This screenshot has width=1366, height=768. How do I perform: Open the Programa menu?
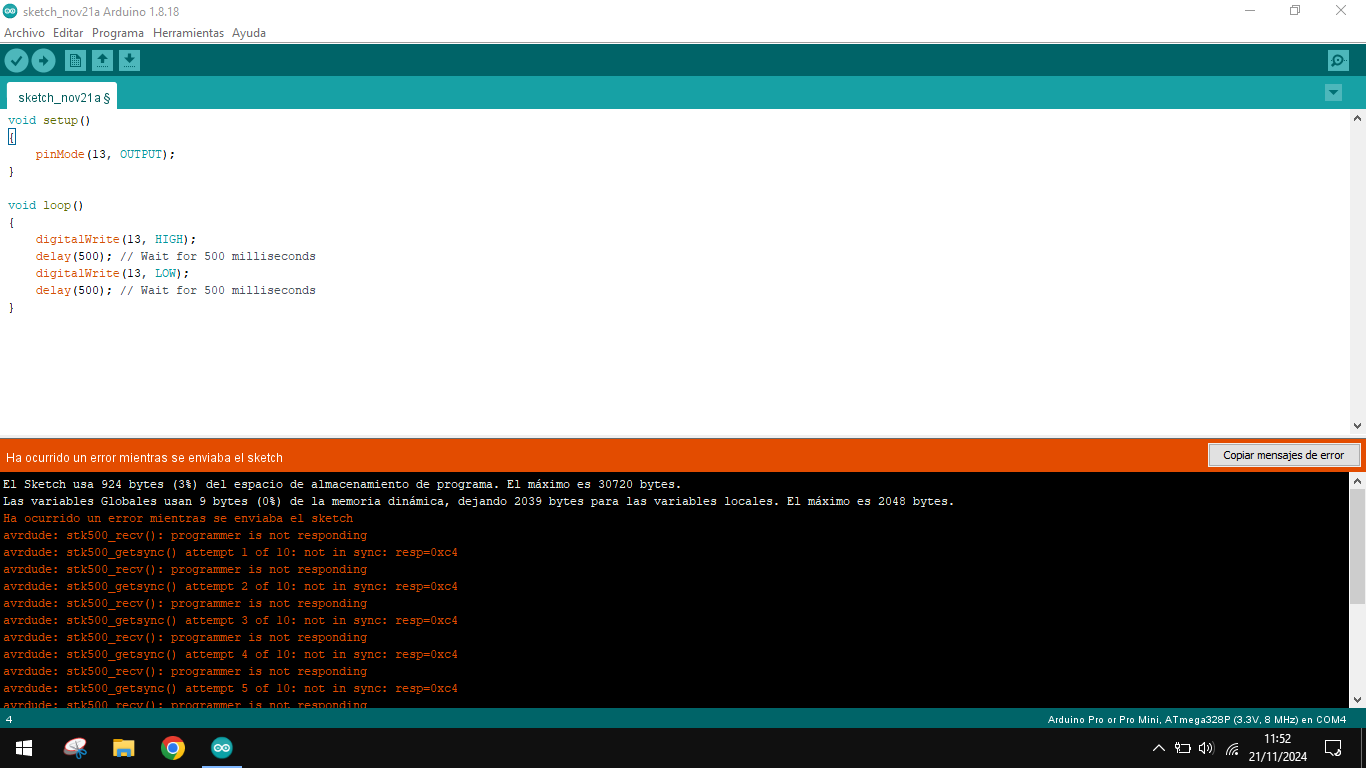(x=118, y=33)
